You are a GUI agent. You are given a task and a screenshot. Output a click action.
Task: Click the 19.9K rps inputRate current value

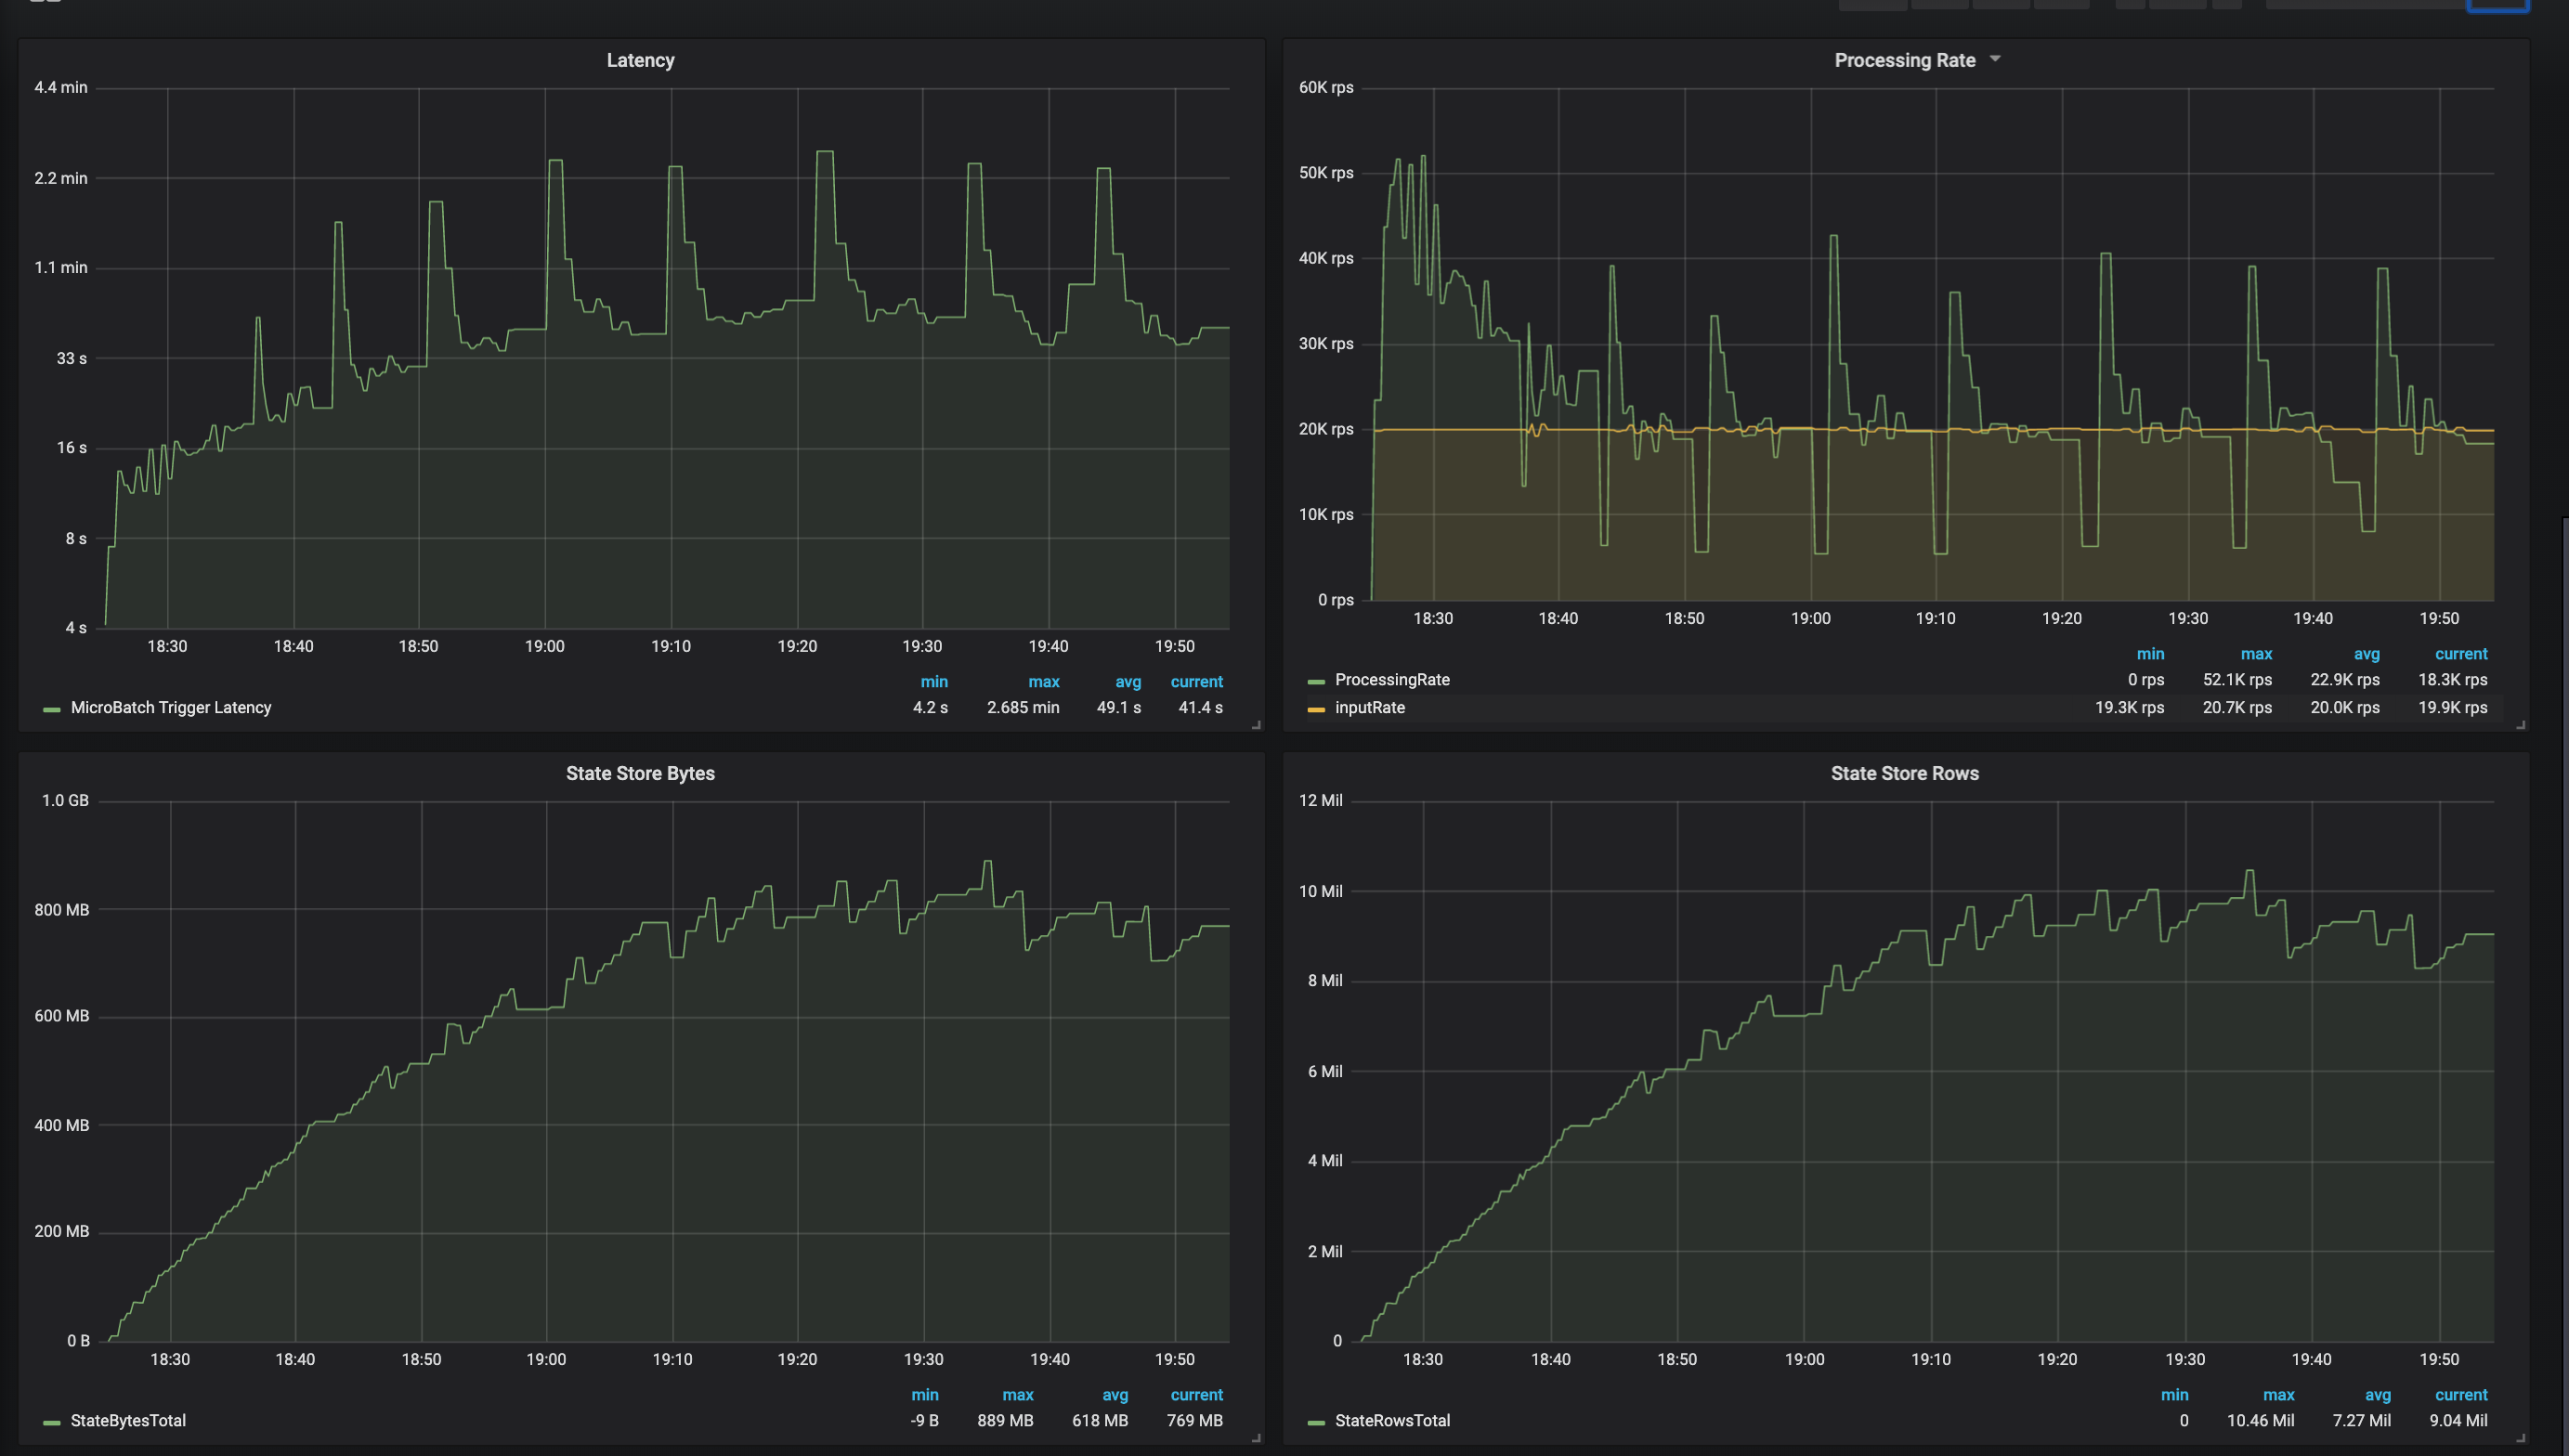[2452, 707]
